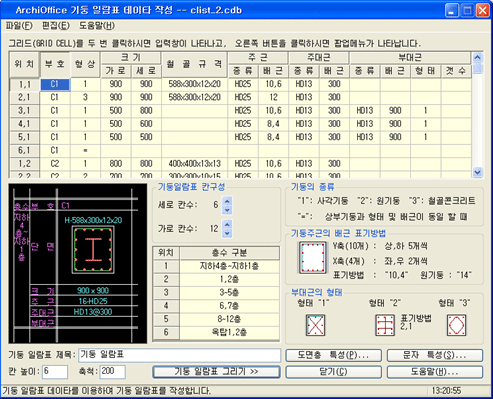Click the 층수 구분 column header

pyautogui.click(x=230, y=253)
